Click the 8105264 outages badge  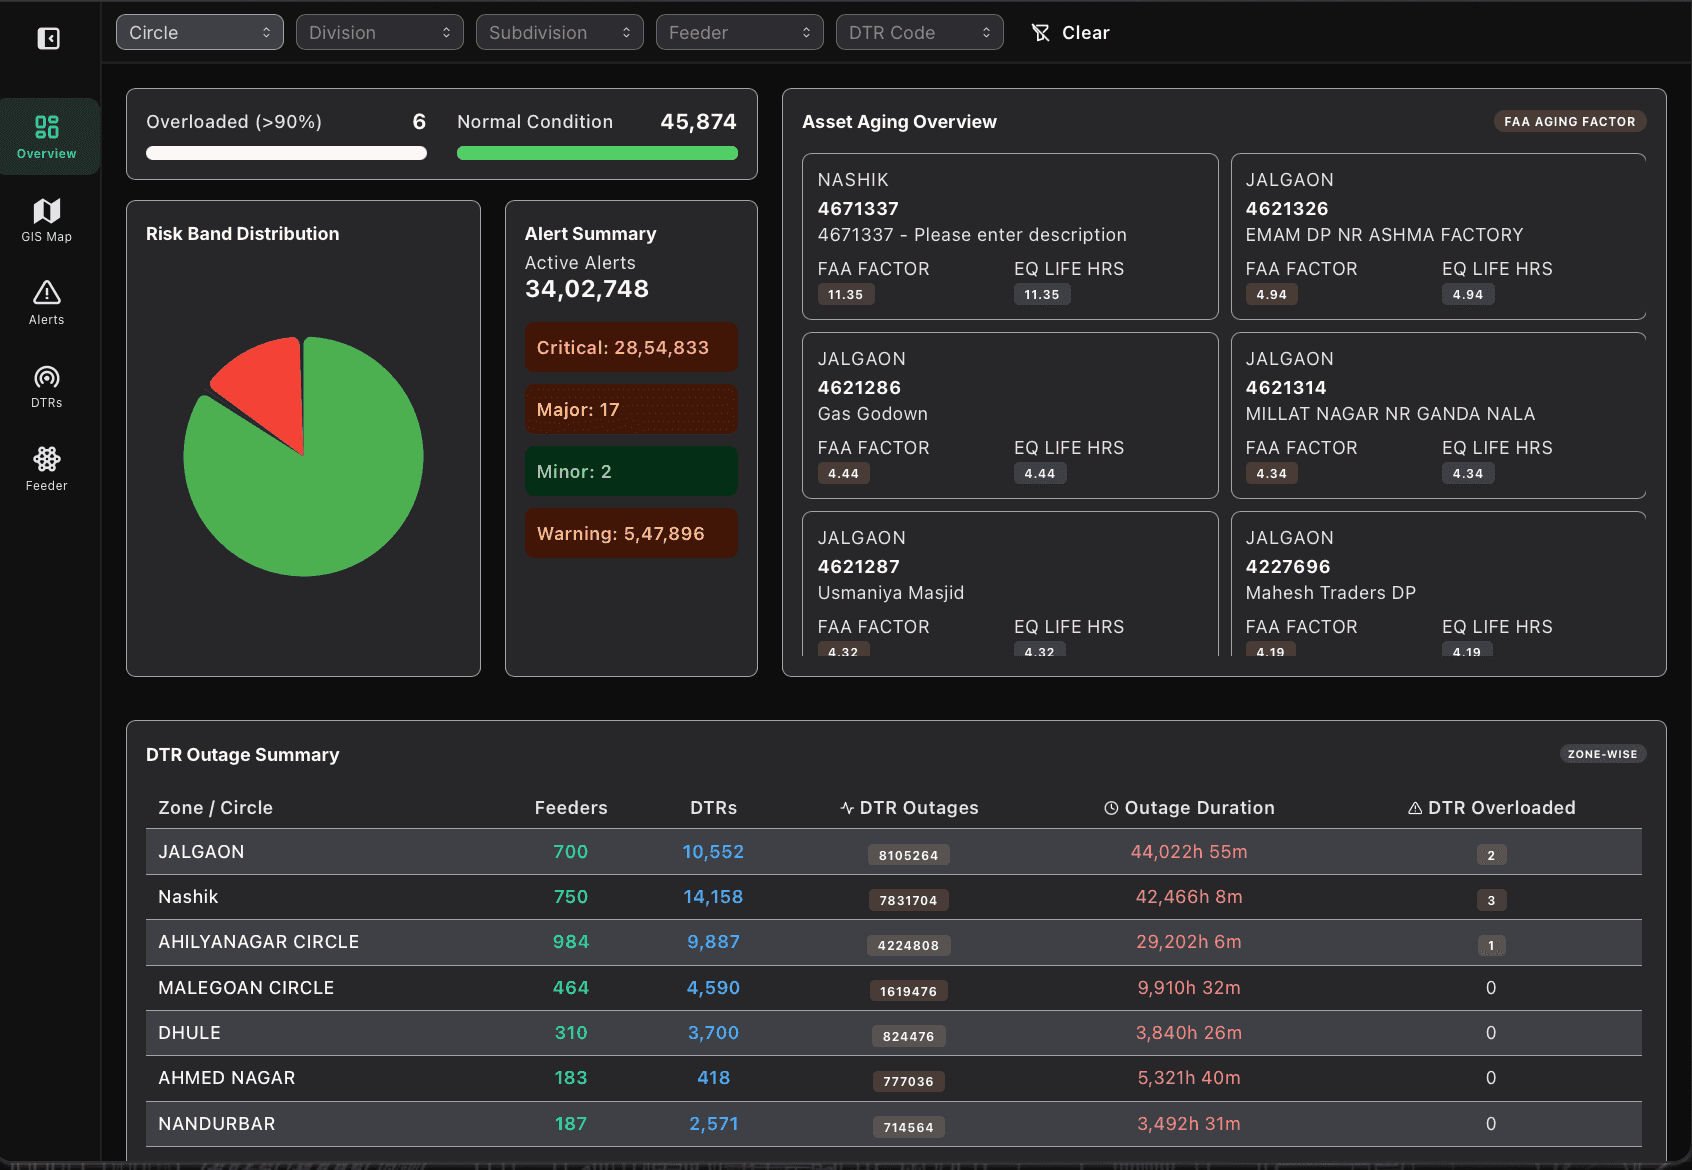click(909, 855)
